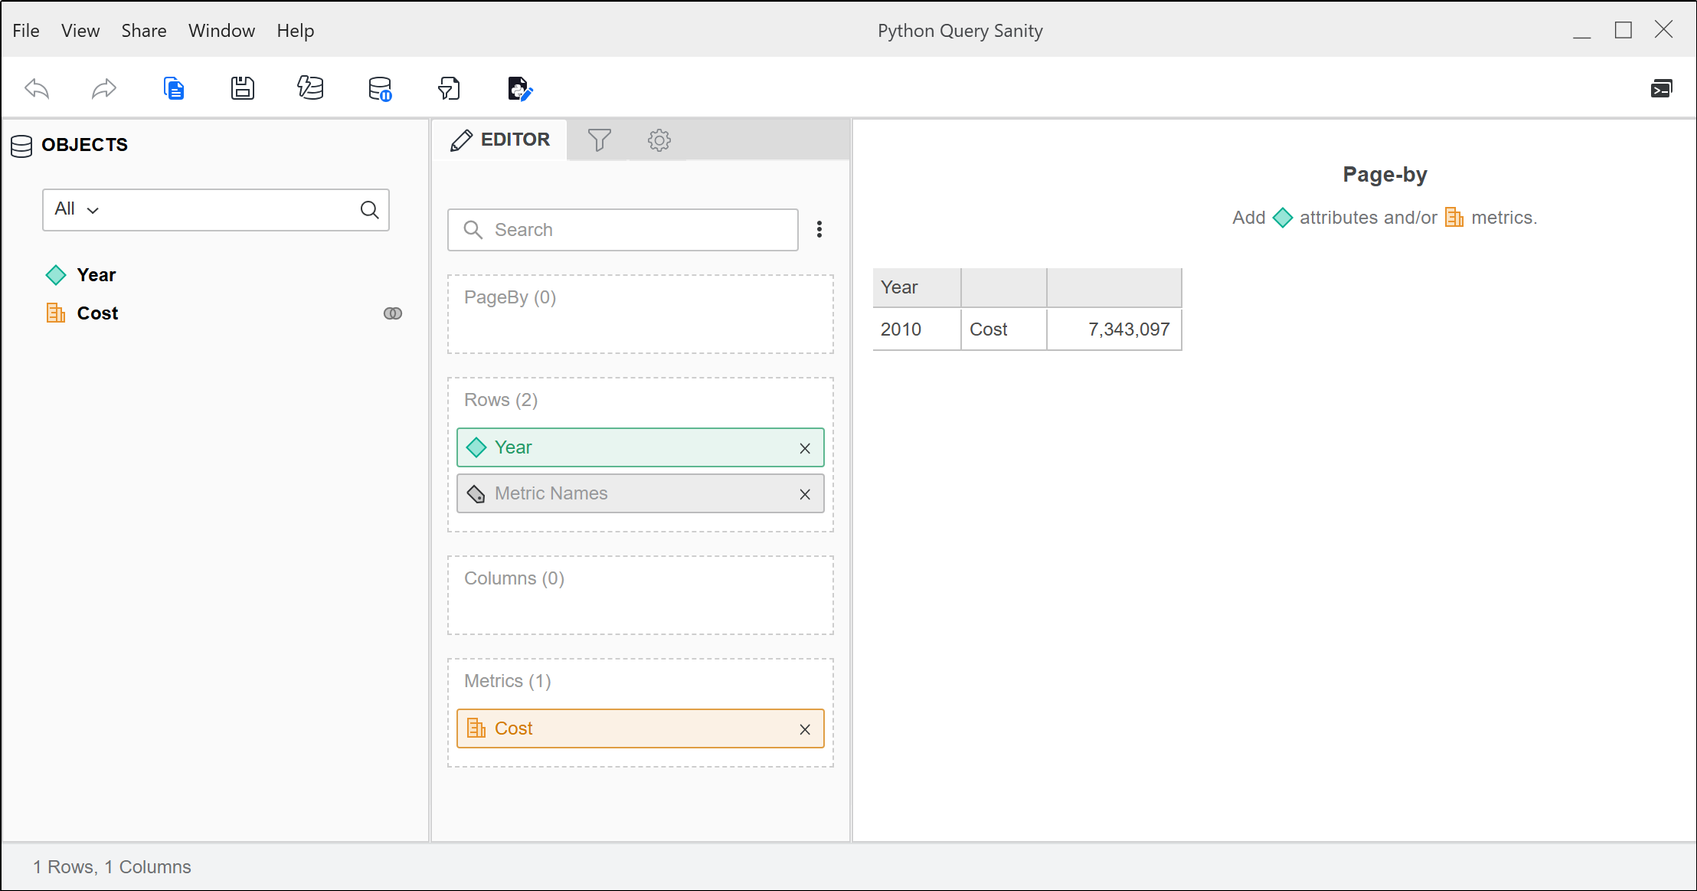Click the pause data retrieval icon
This screenshot has width=1697, height=891.
tap(380, 89)
